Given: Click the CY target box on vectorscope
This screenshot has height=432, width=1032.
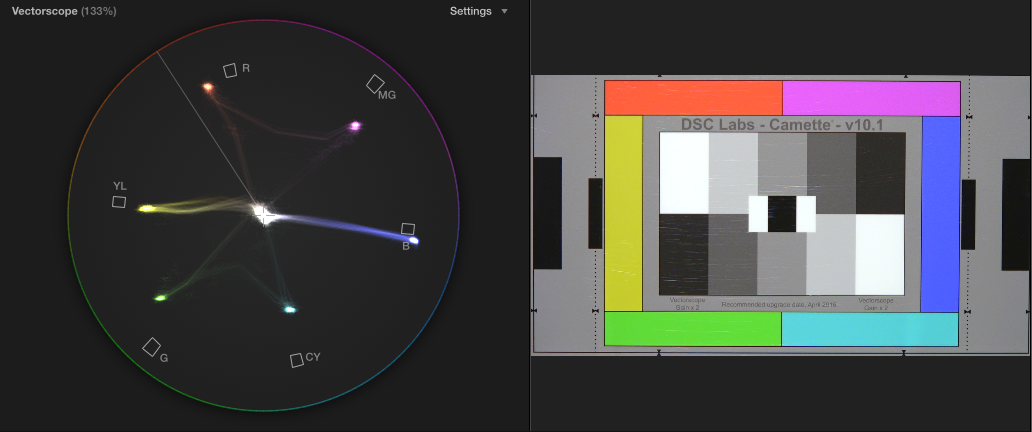Looking at the screenshot, I should tap(296, 360).
